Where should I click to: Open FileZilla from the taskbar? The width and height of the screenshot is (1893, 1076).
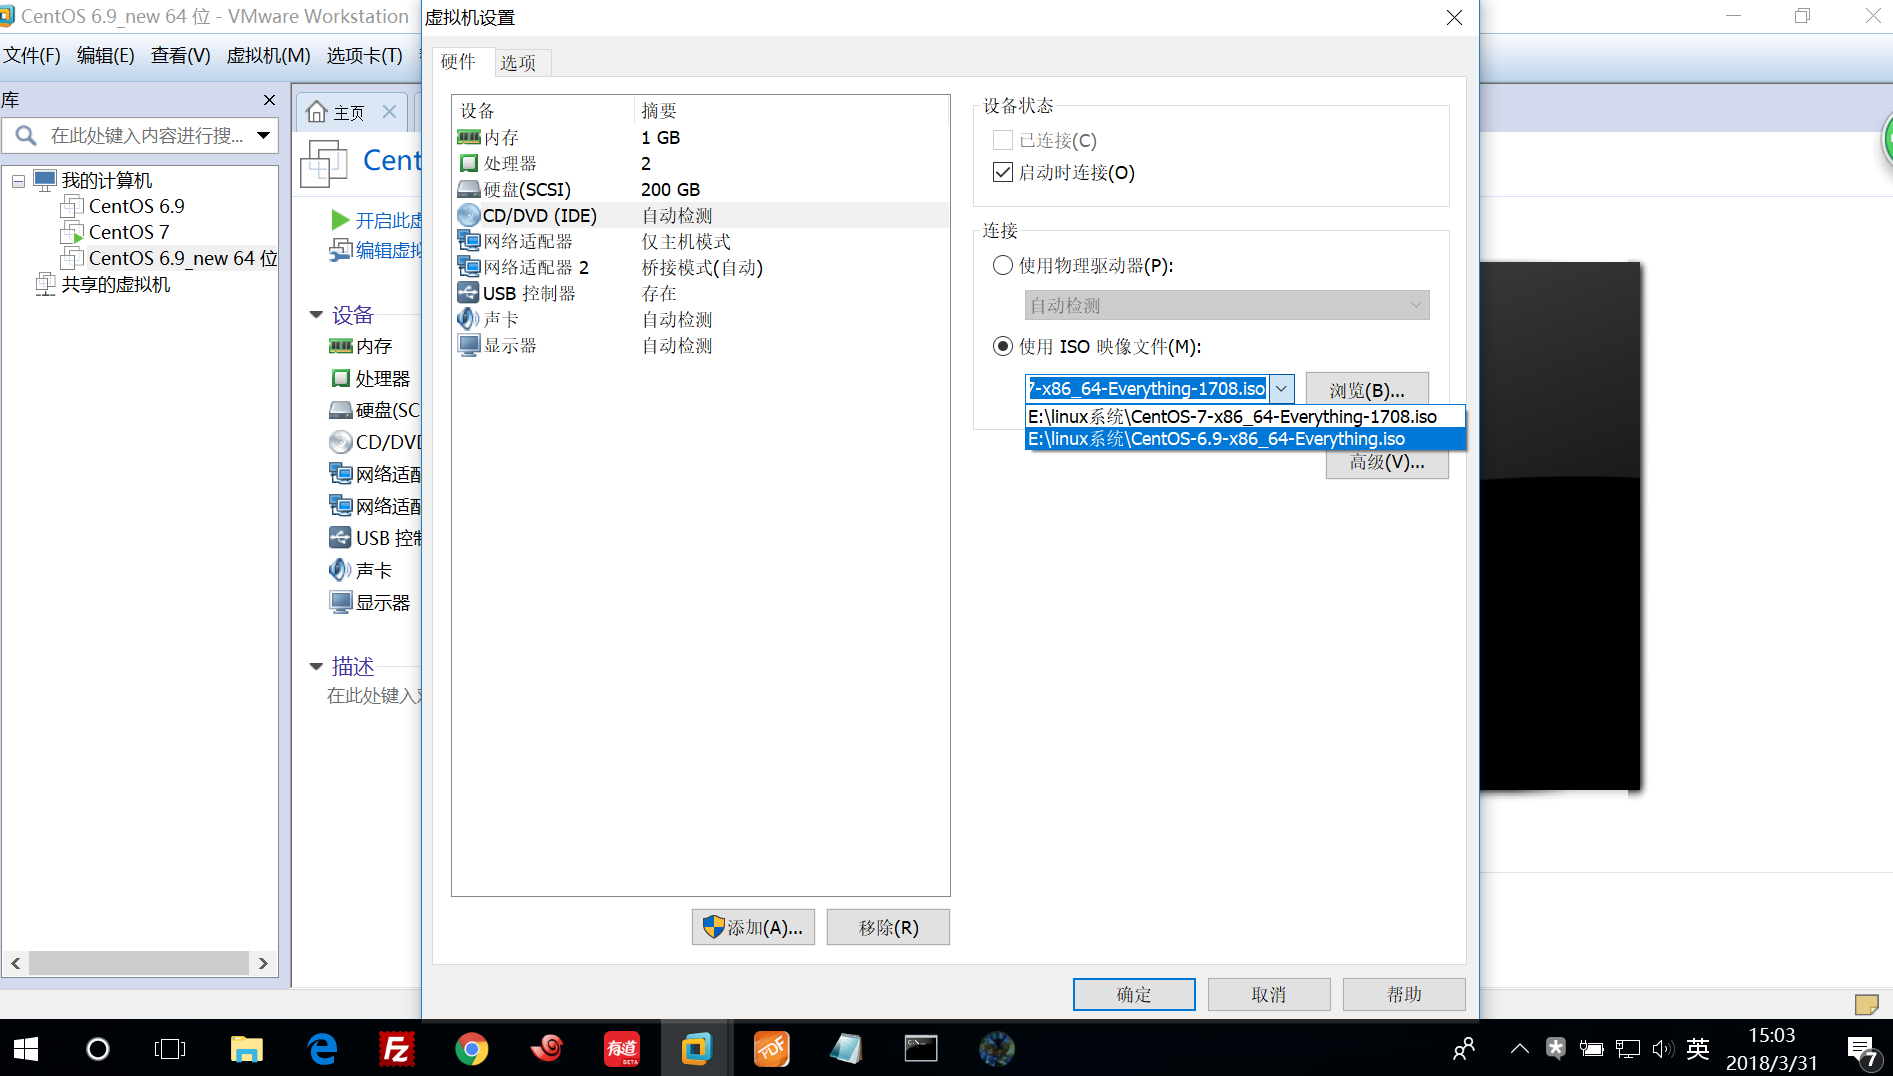coord(397,1048)
